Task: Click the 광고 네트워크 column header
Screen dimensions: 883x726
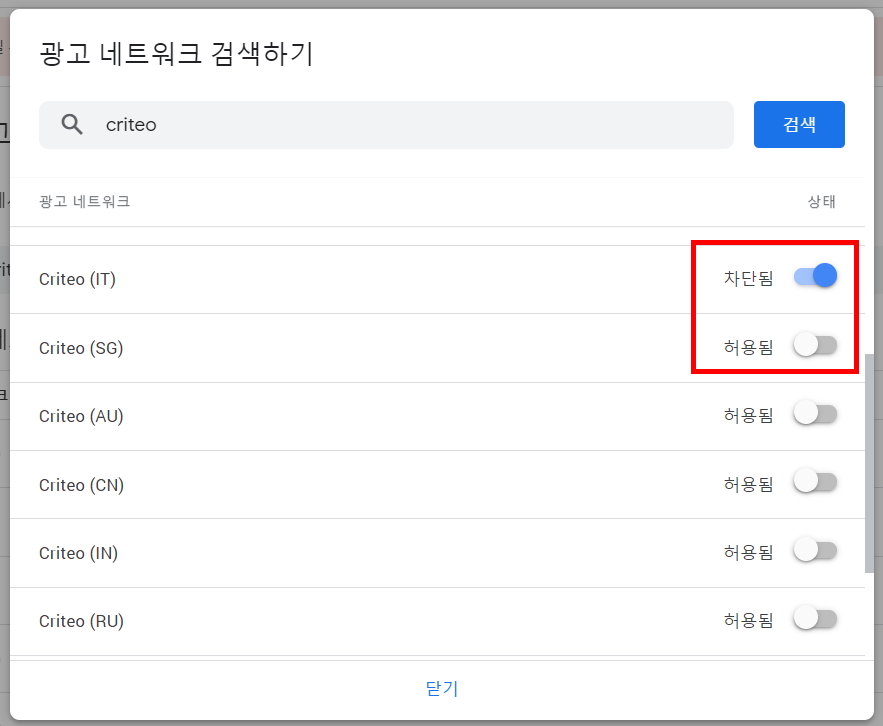Action: [84, 201]
